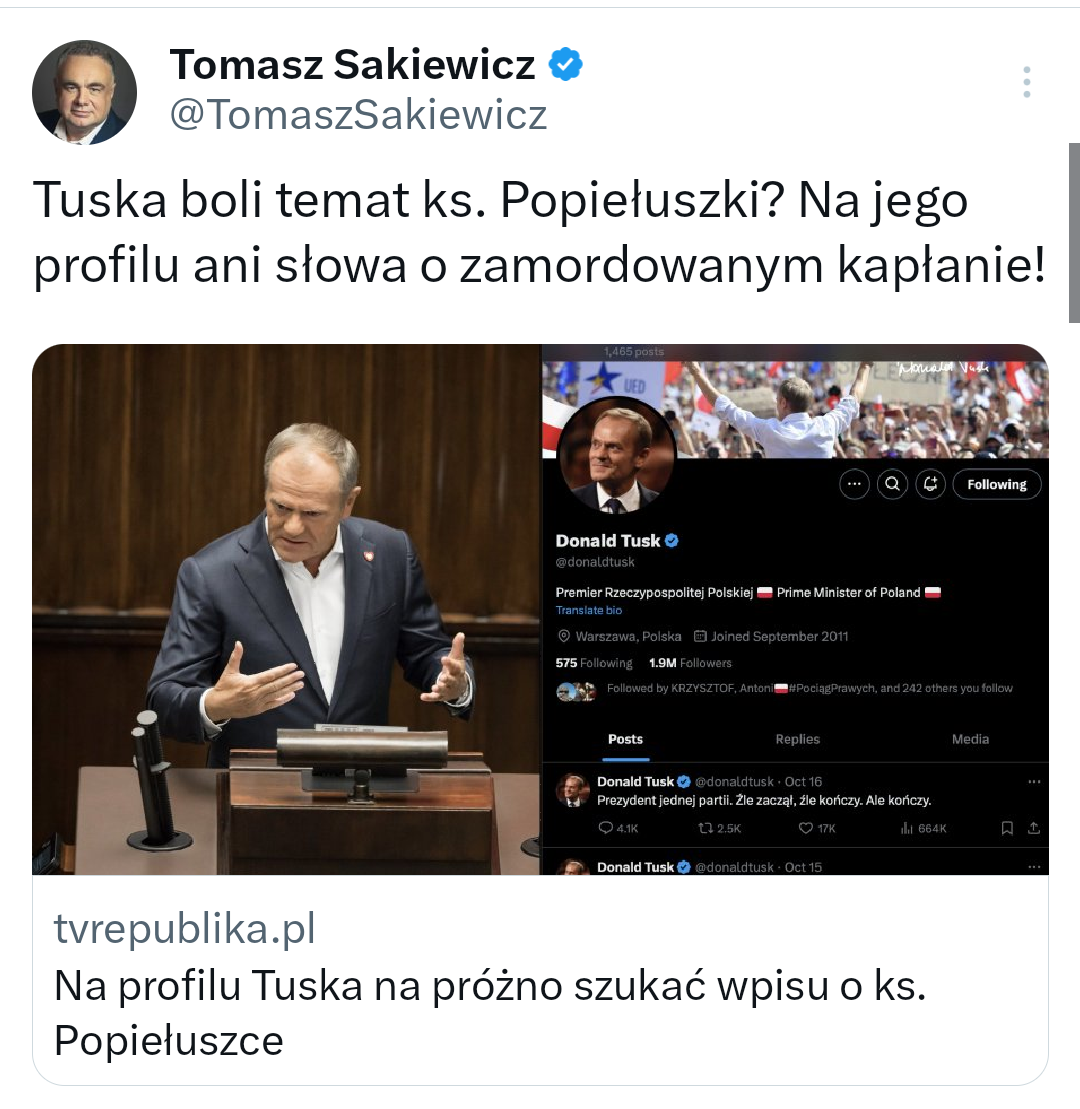Toggle the notification bell on Tusk's profile
The width and height of the screenshot is (1080, 1109).
(x=930, y=485)
